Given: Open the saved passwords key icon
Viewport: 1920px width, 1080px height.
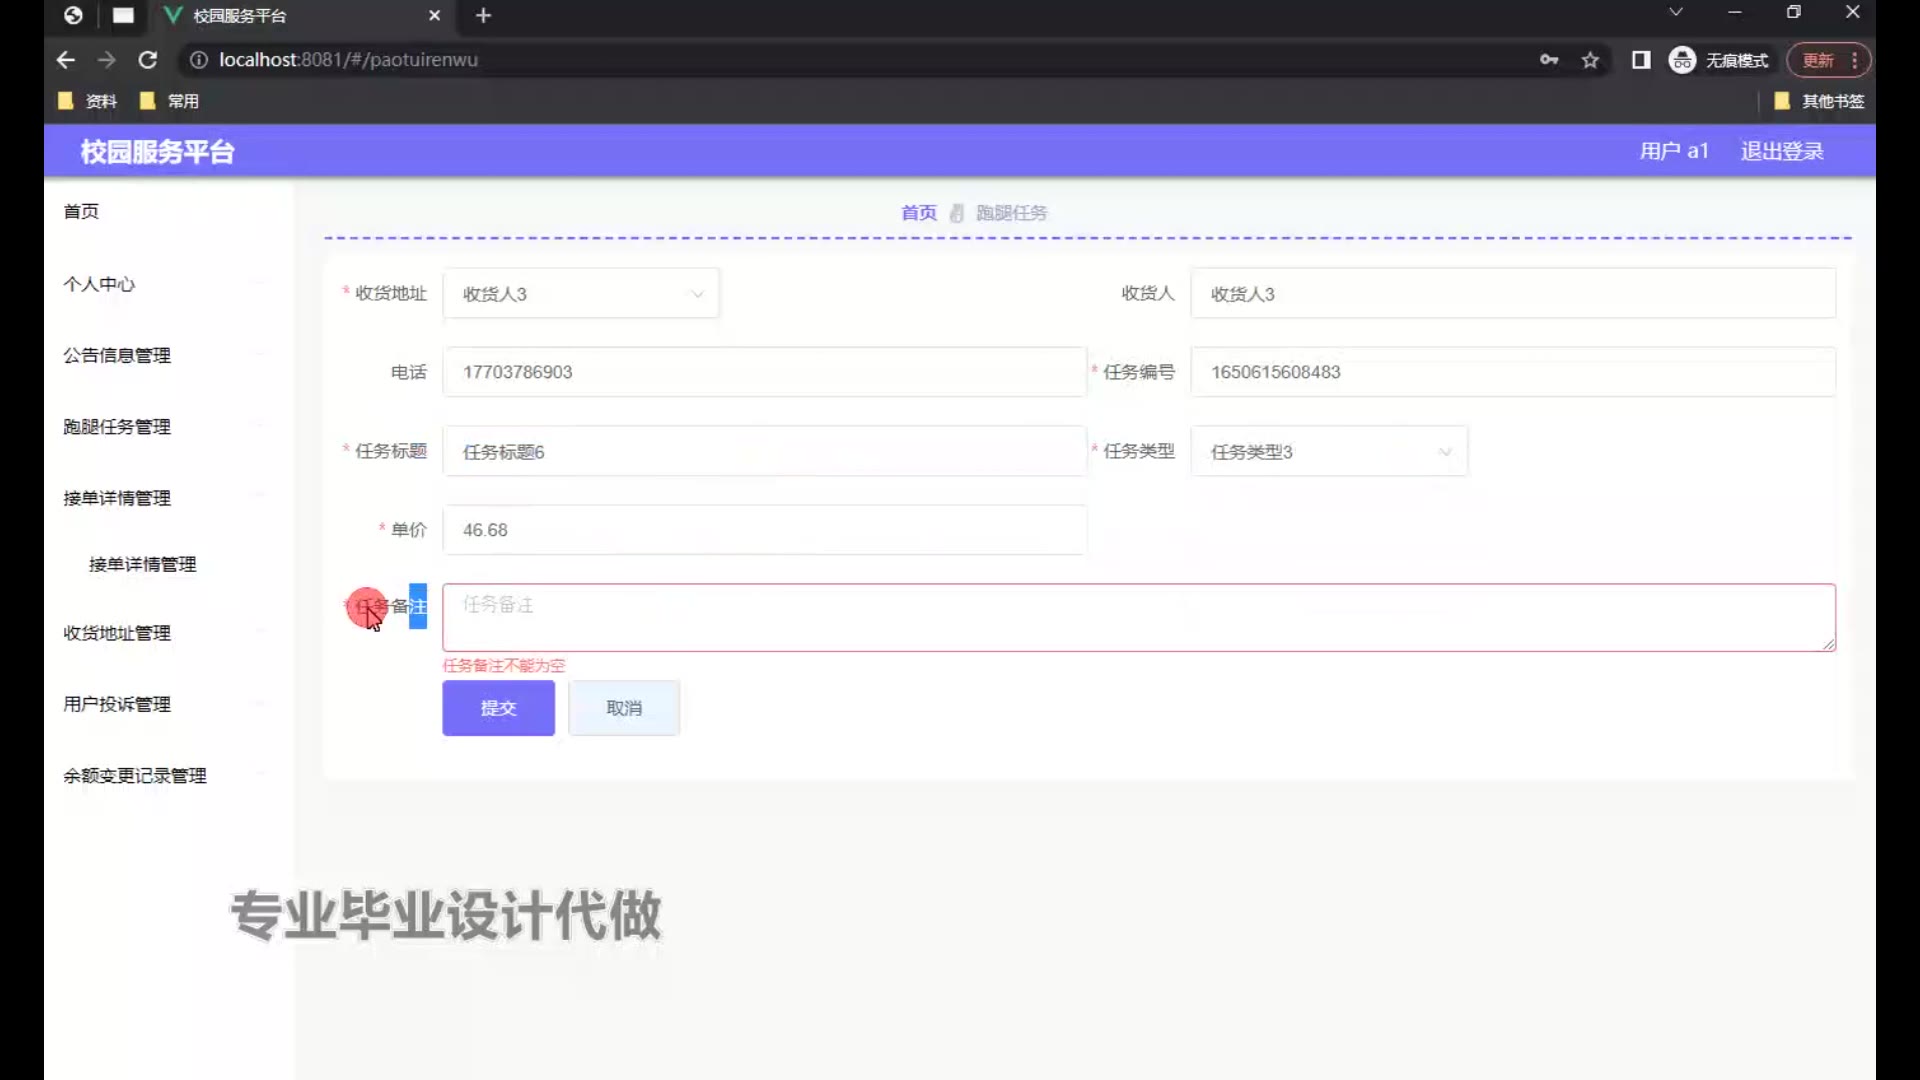Looking at the screenshot, I should coord(1549,60).
